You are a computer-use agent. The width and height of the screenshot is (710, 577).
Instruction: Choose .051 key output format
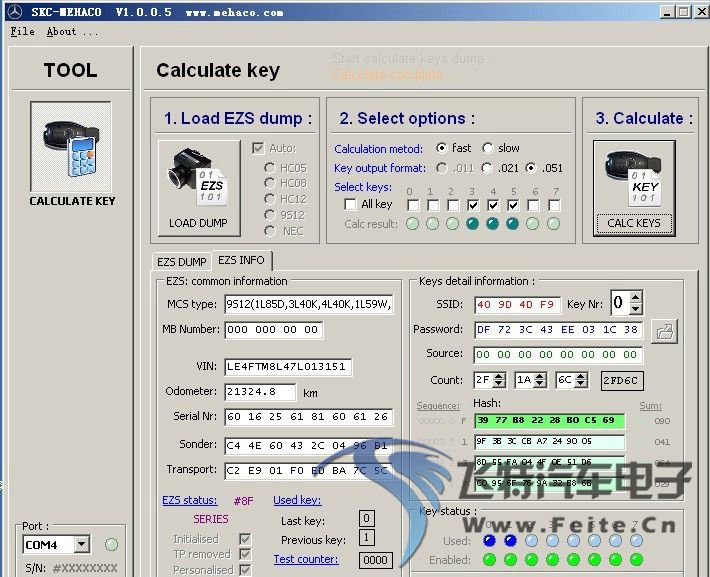pyautogui.click(x=531, y=168)
